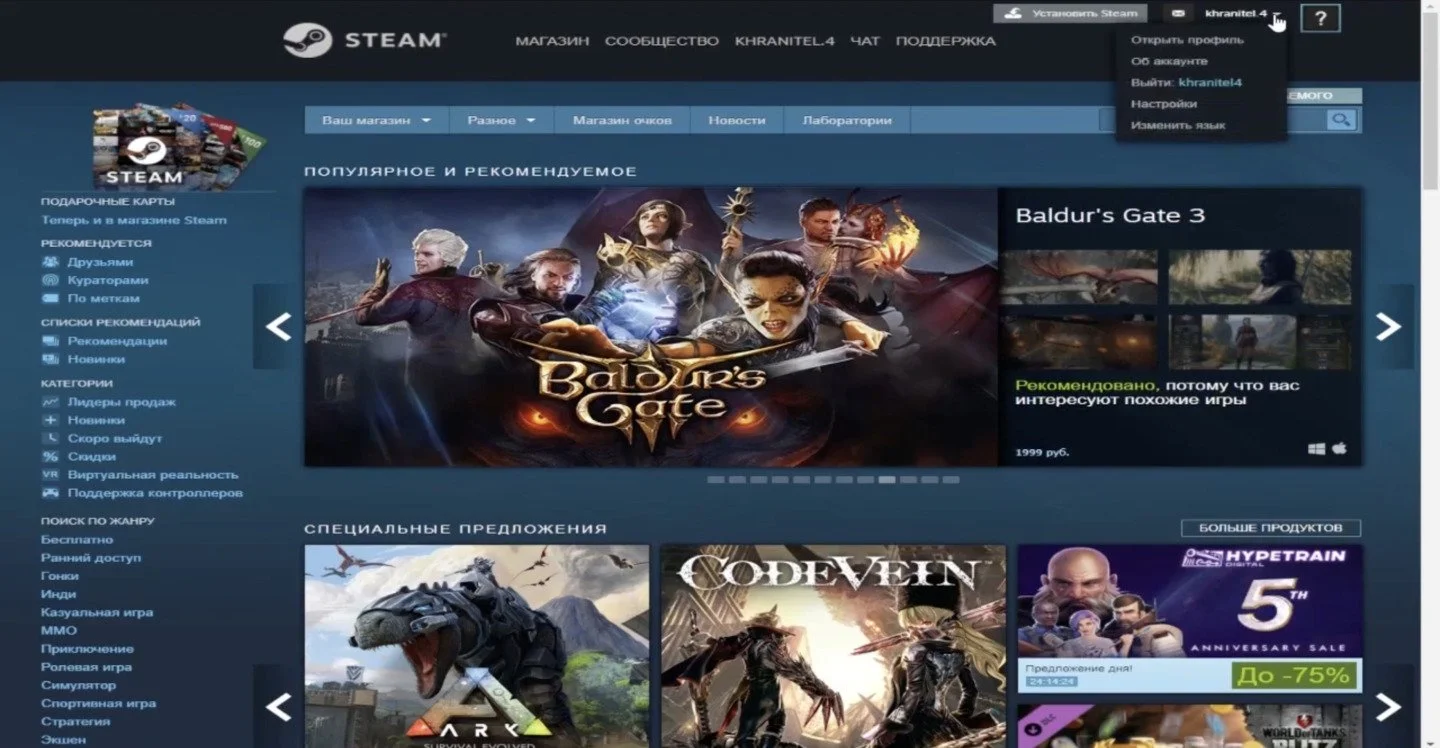Open the Hypetrain 5th Anniversary Sale card

[1190, 619]
